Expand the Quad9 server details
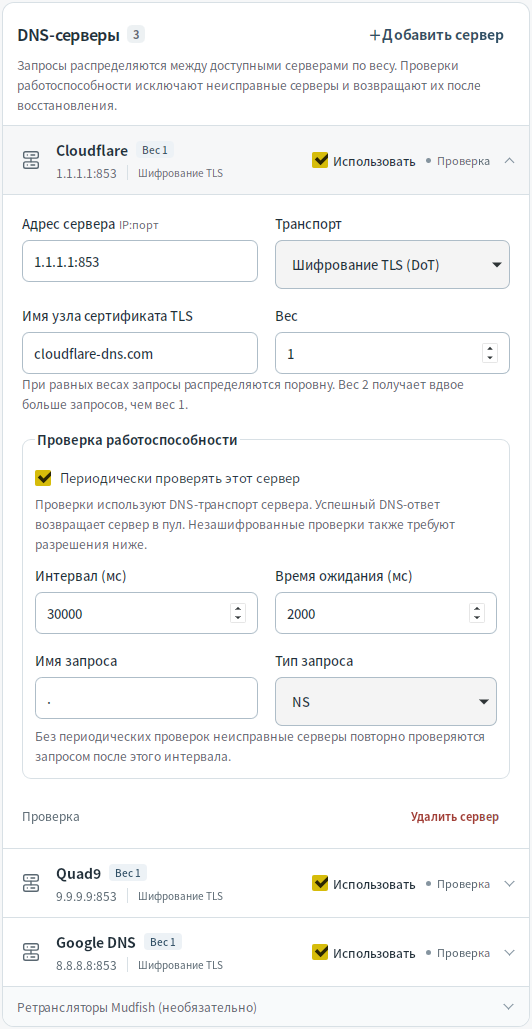The image size is (532, 1029). 510,884
